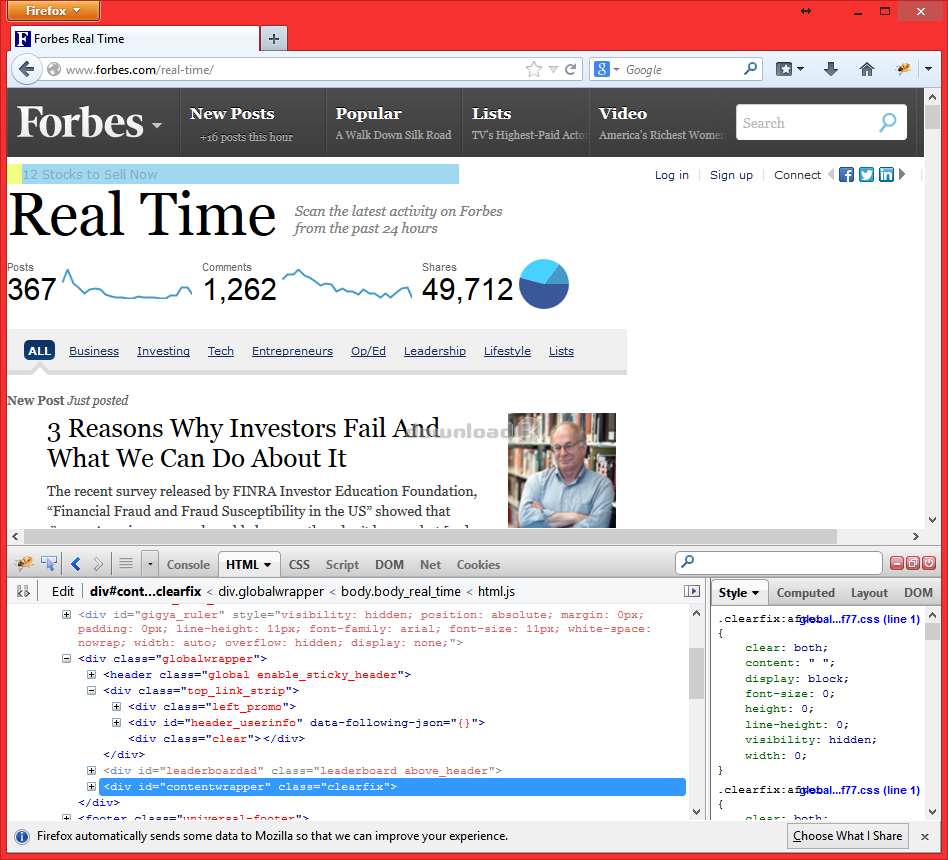Go to the Firefox home page
948x860 pixels.
point(866,70)
